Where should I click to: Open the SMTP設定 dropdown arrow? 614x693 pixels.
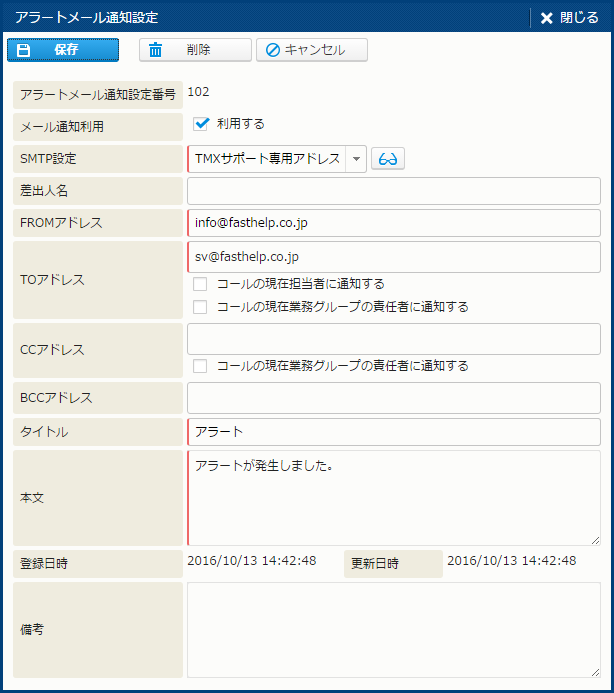pyautogui.click(x=356, y=159)
